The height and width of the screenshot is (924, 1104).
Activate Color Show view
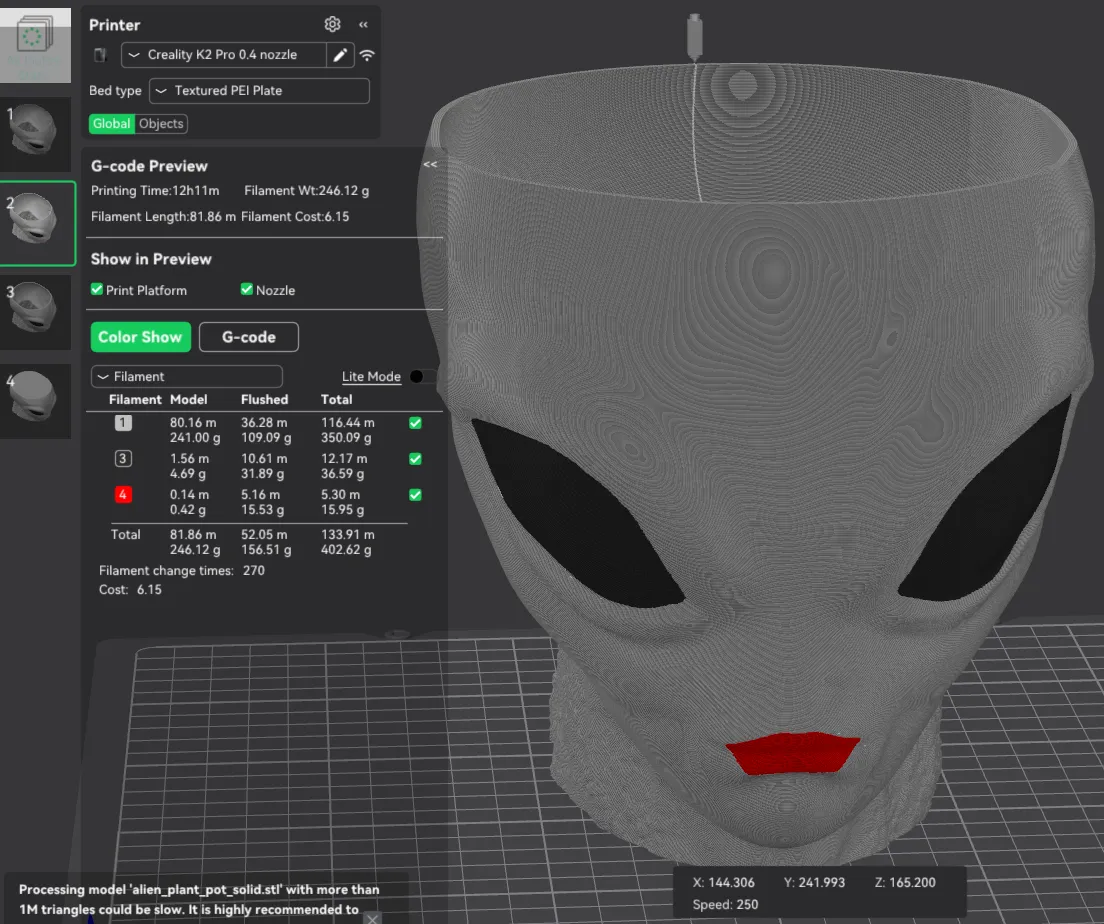[x=141, y=337]
